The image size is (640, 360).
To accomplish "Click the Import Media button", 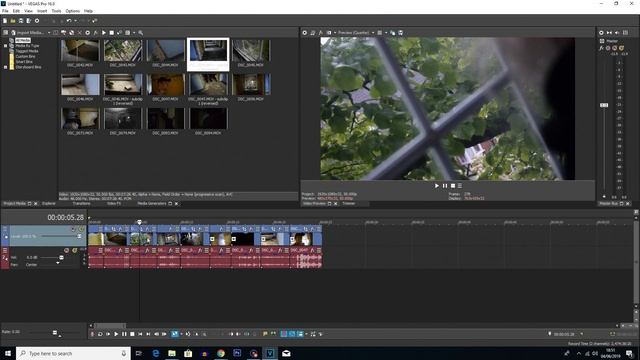I will point(28,33).
